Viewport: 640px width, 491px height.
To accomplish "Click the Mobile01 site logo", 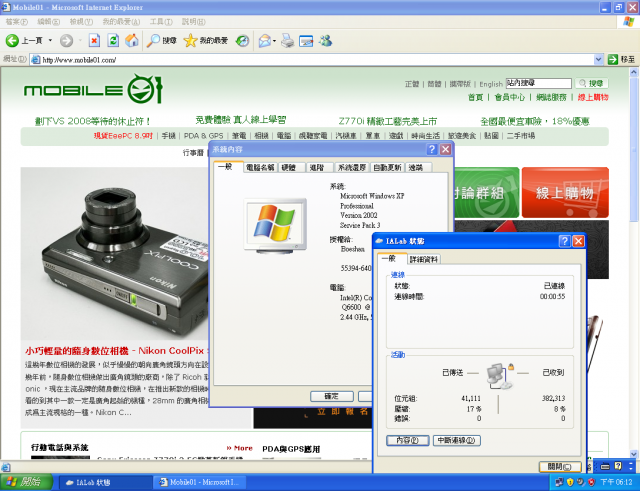I will click(93, 89).
